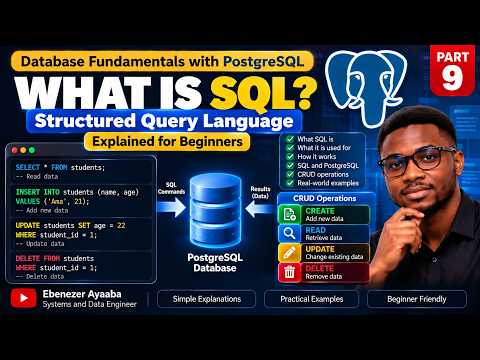
Task: Click the -- Delete data comment
Action: pyautogui.click(x=40, y=276)
